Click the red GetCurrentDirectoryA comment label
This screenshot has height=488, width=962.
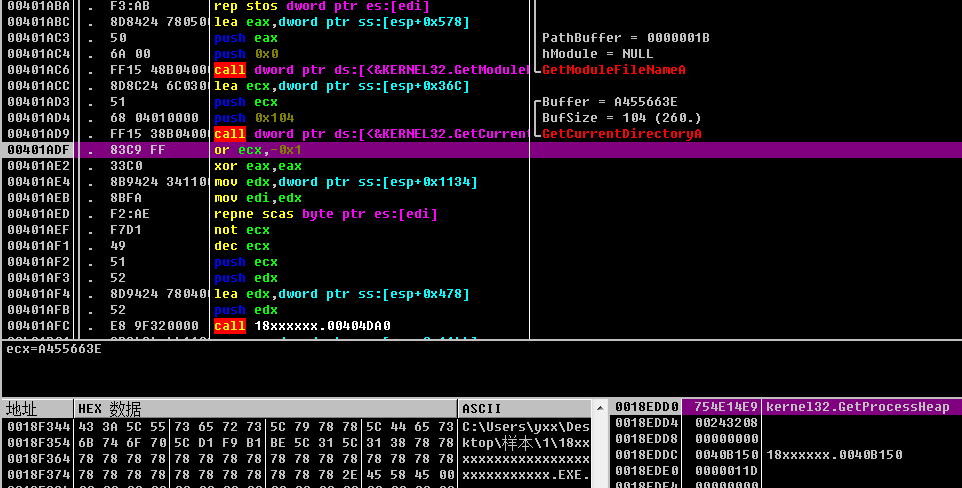[621, 134]
